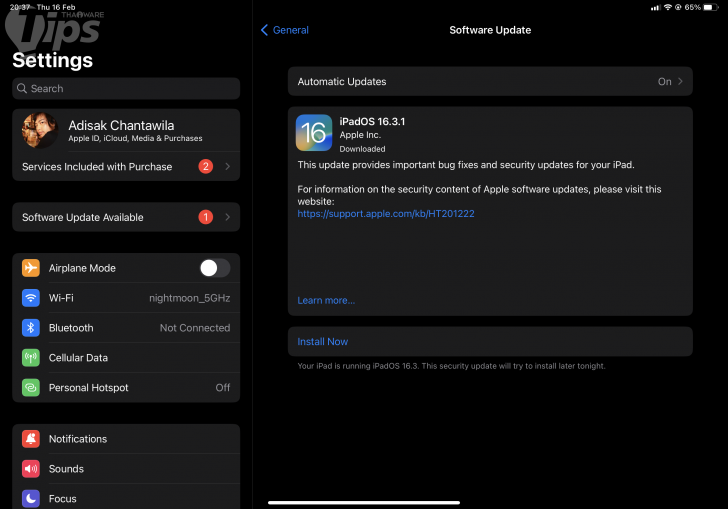Image resolution: width=728 pixels, height=509 pixels.
Task: Open Notifications settings
Action: click(126, 439)
